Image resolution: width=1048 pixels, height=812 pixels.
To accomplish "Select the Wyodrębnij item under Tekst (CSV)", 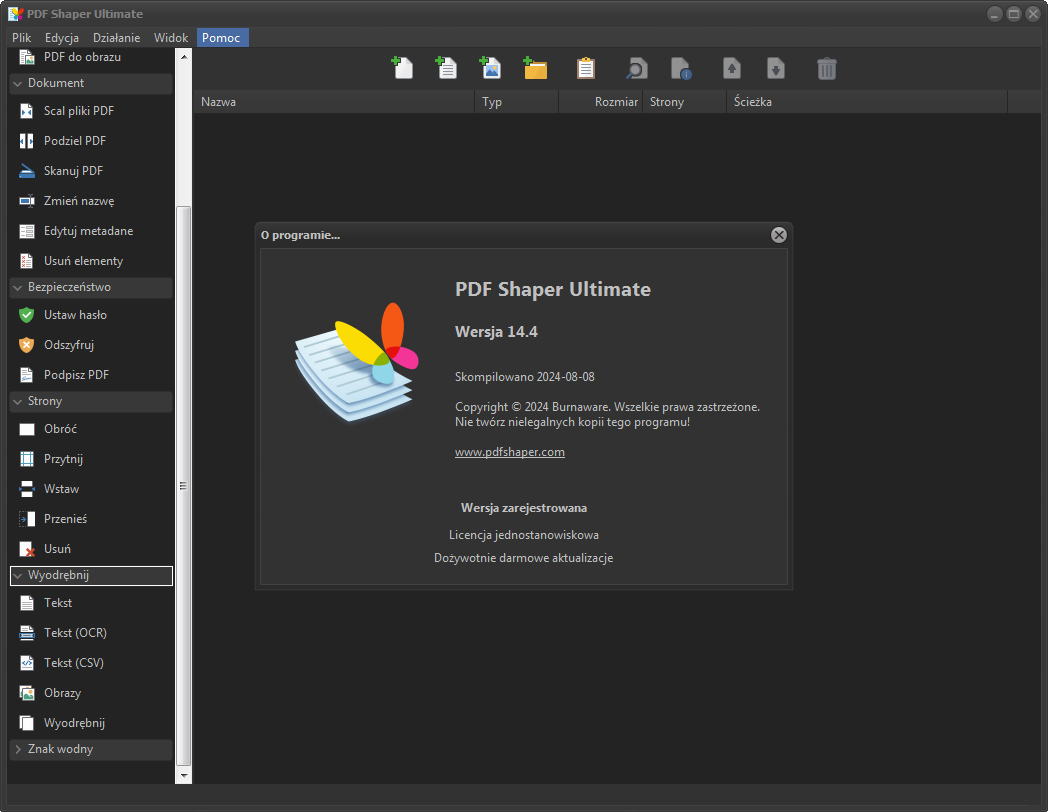I will 92,723.
